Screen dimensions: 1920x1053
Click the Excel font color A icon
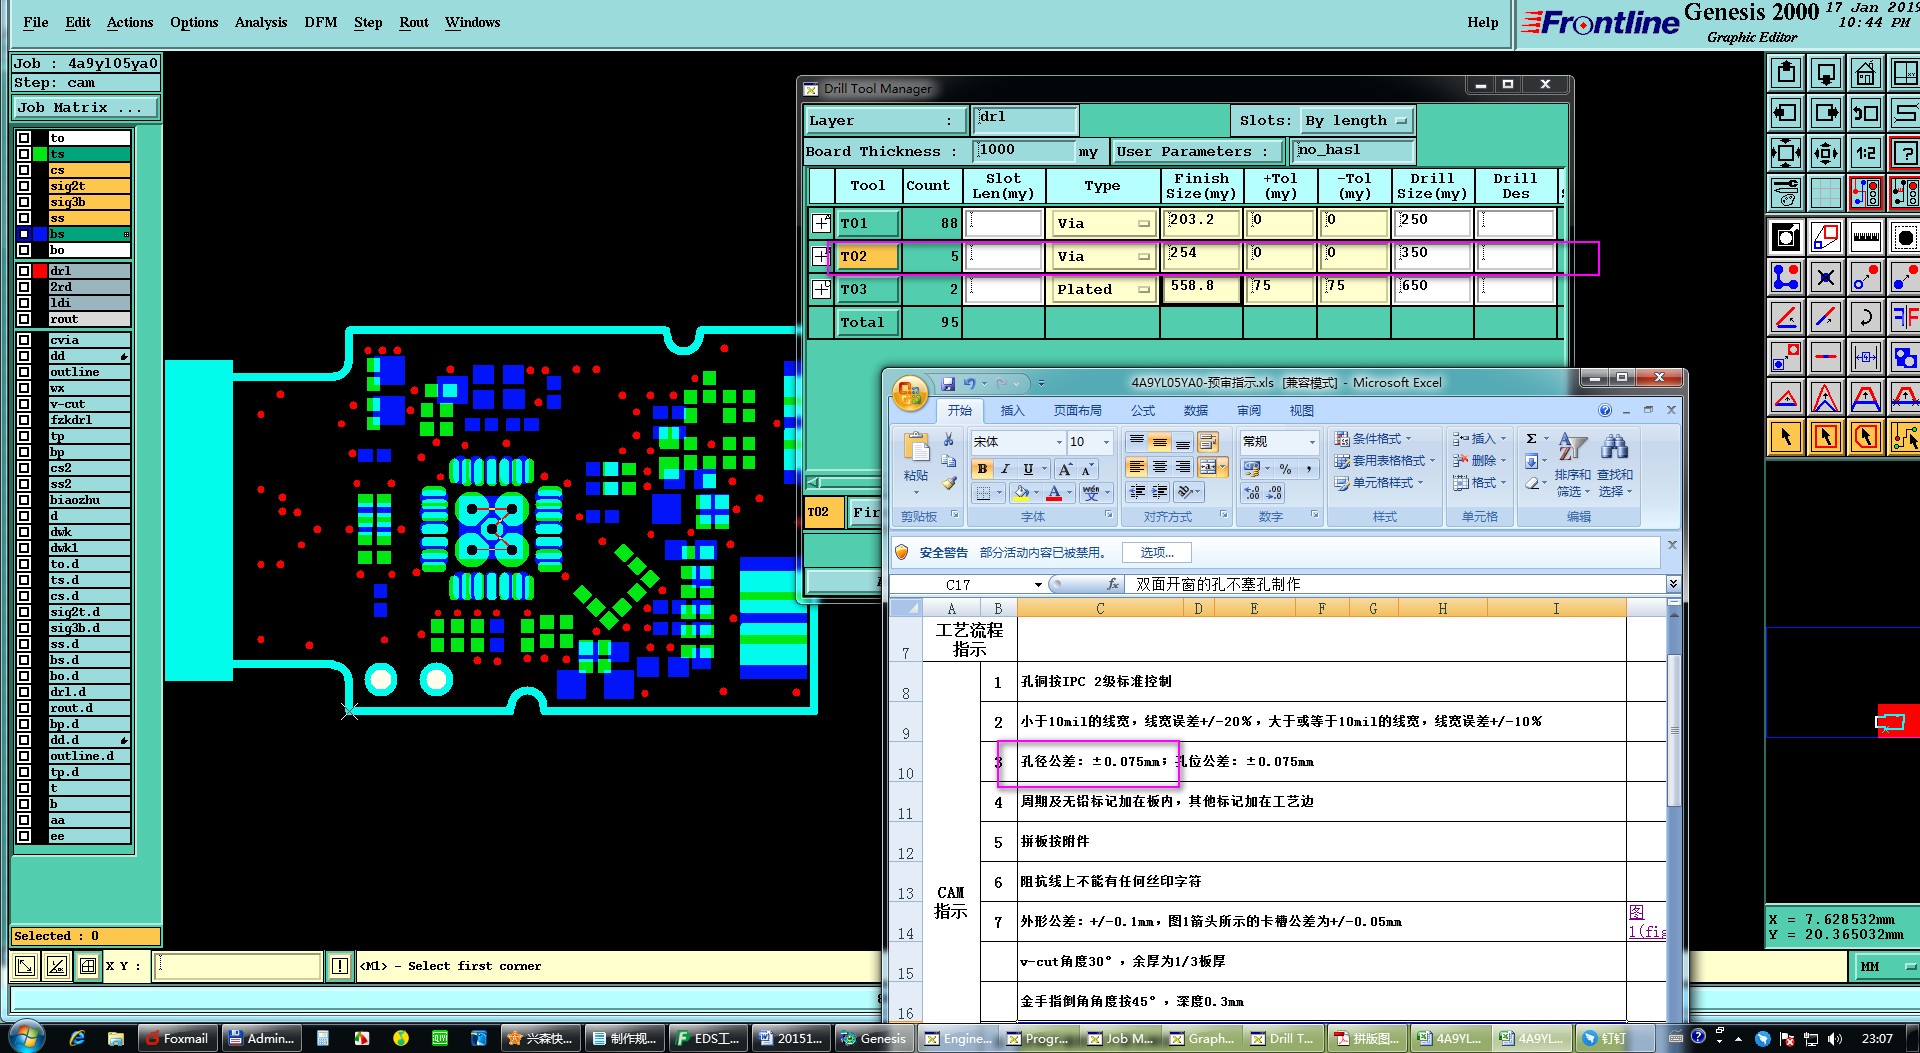click(1054, 493)
